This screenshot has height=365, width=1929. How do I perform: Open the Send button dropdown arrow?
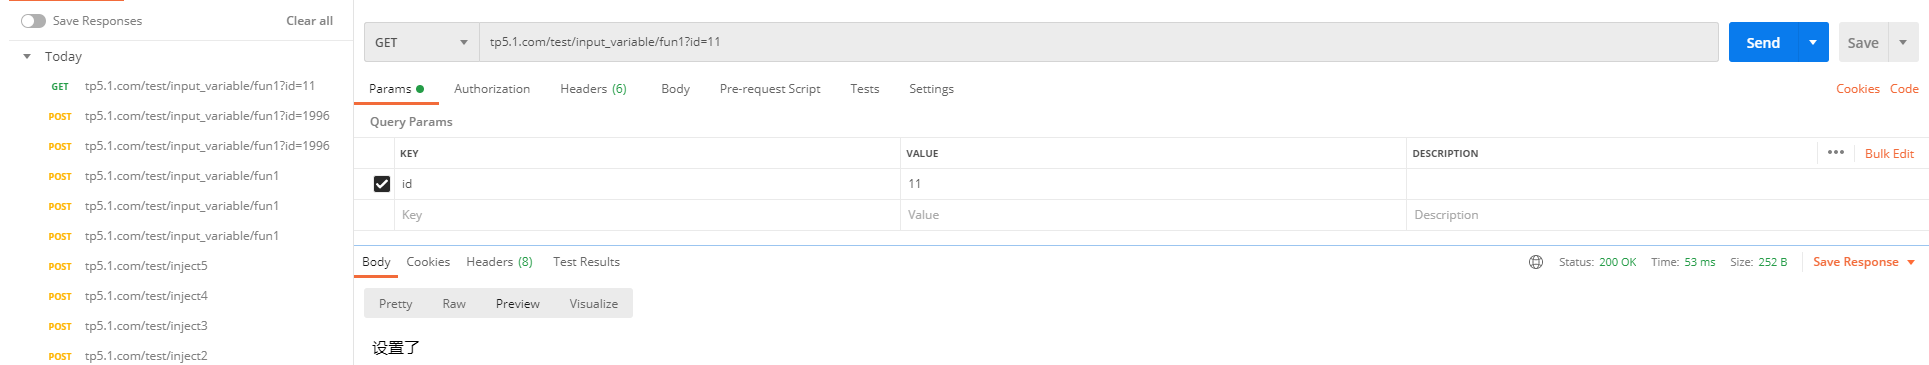click(x=1813, y=42)
